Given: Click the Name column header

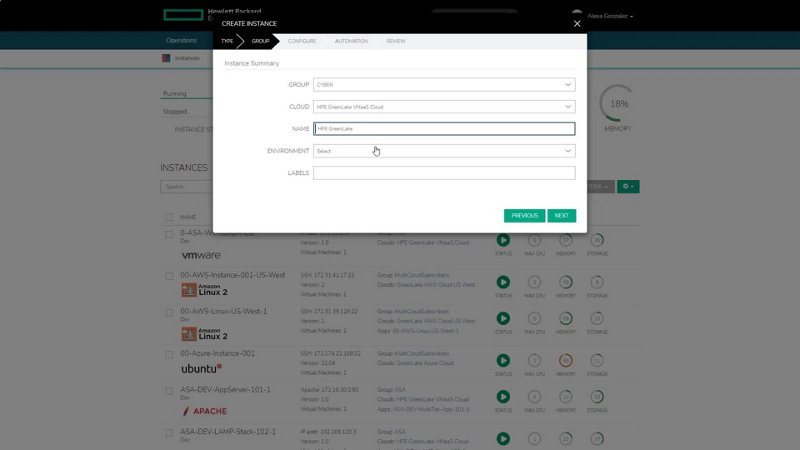Looking at the screenshot, I should pos(188,217).
